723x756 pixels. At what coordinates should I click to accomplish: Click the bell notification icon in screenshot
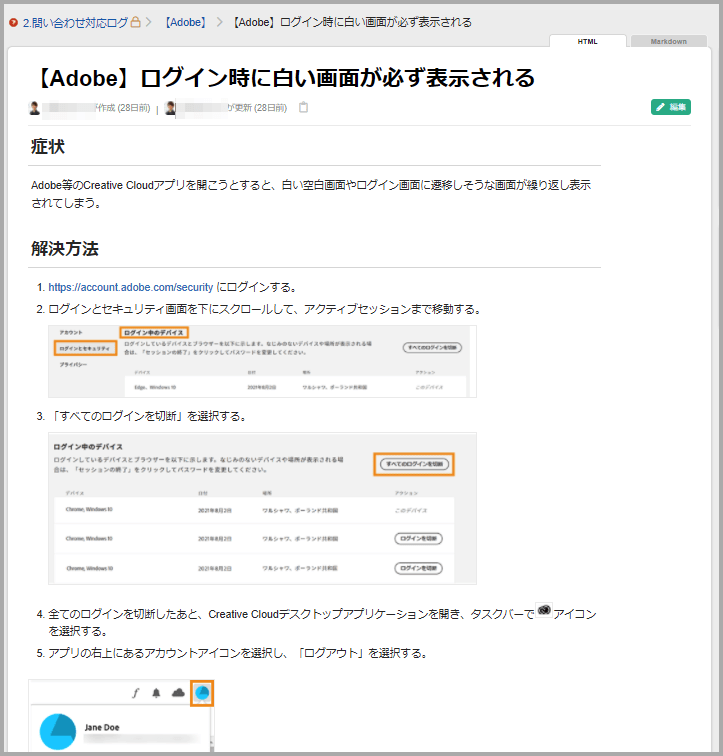point(156,693)
